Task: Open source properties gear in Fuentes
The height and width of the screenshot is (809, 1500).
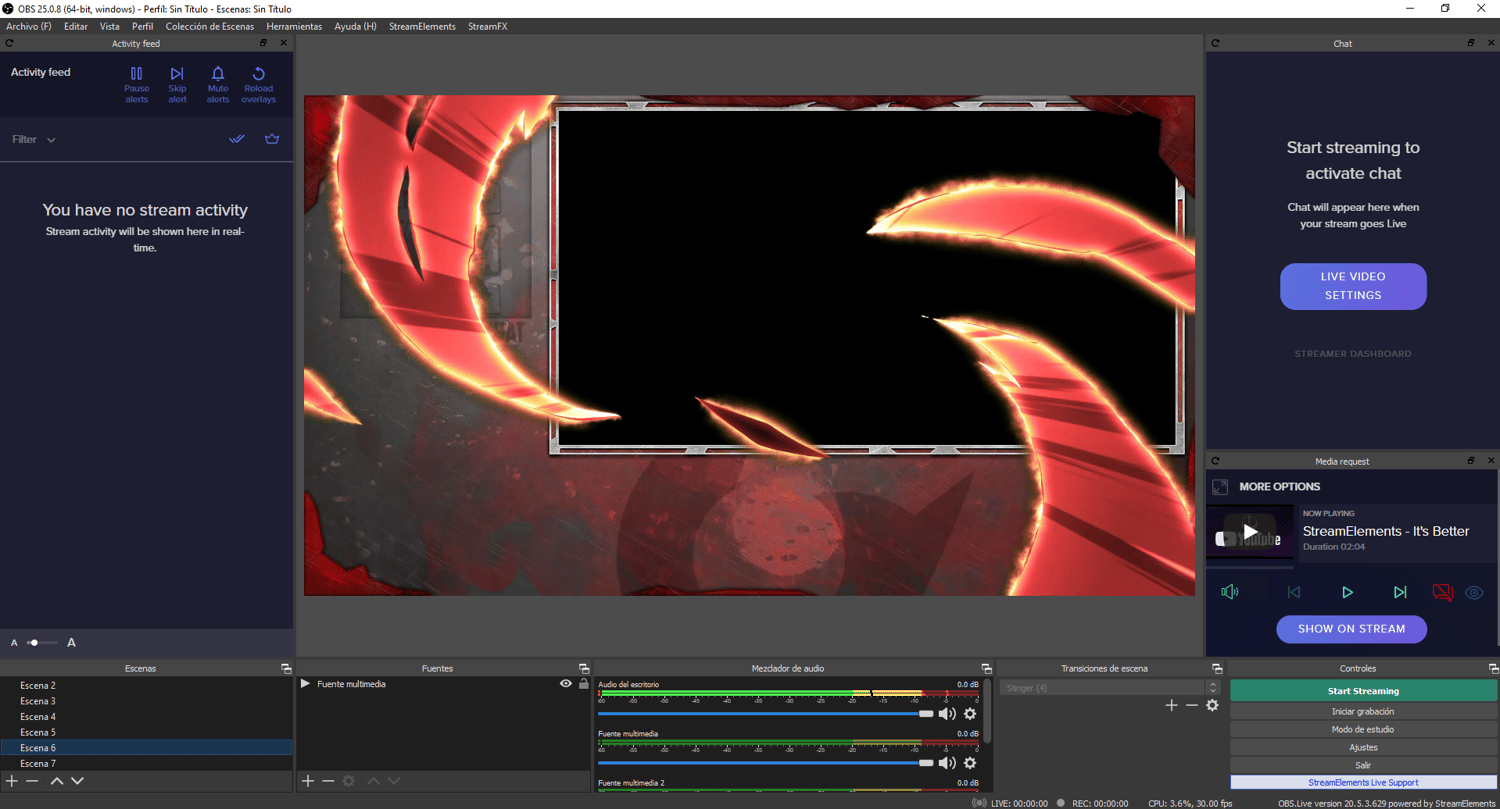Action: pyautogui.click(x=349, y=781)
